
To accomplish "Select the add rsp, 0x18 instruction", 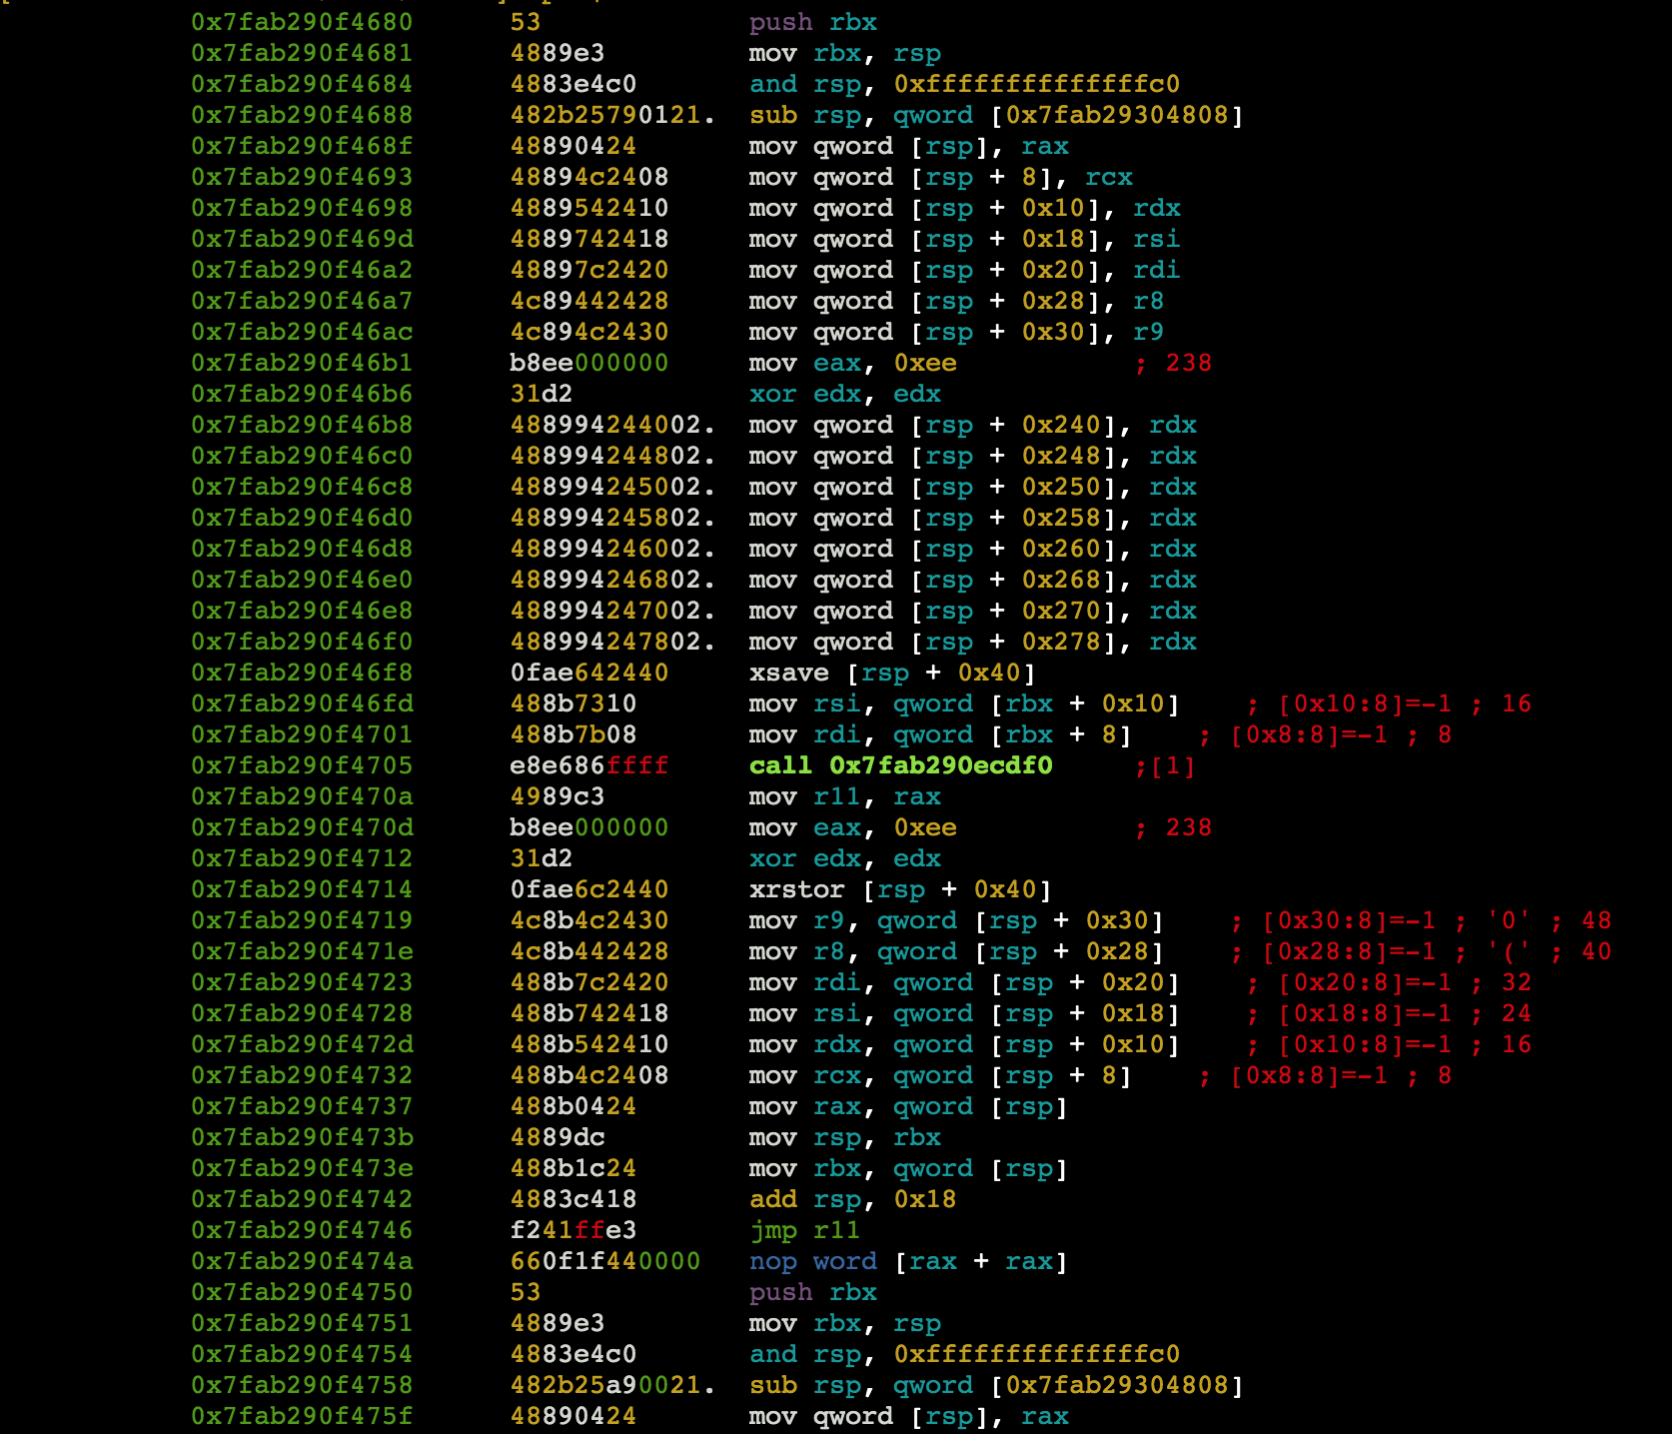I will (x=852, y=1199).
